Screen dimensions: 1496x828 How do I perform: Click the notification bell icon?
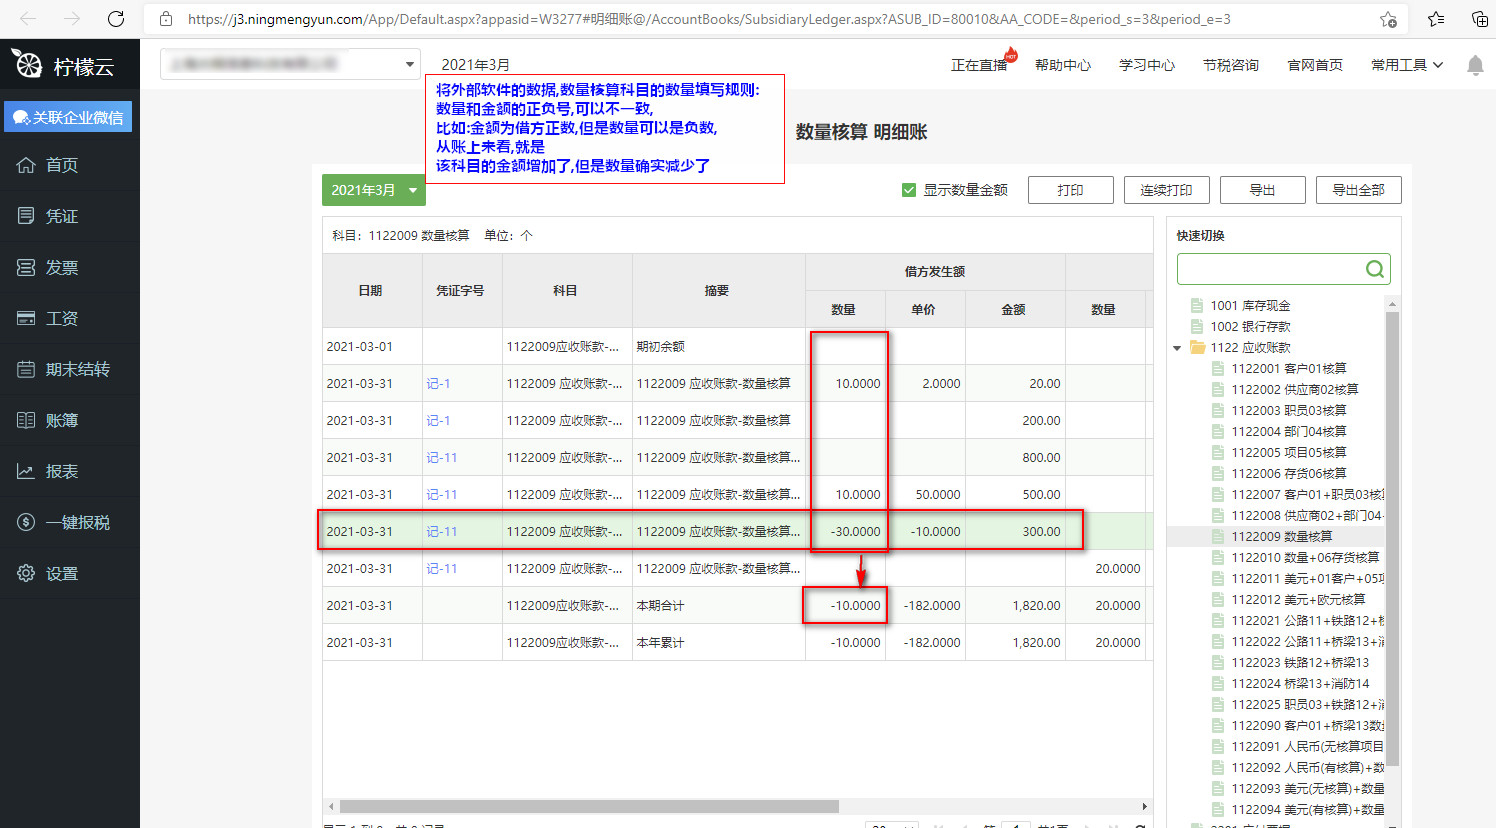tap(1474, 65)
